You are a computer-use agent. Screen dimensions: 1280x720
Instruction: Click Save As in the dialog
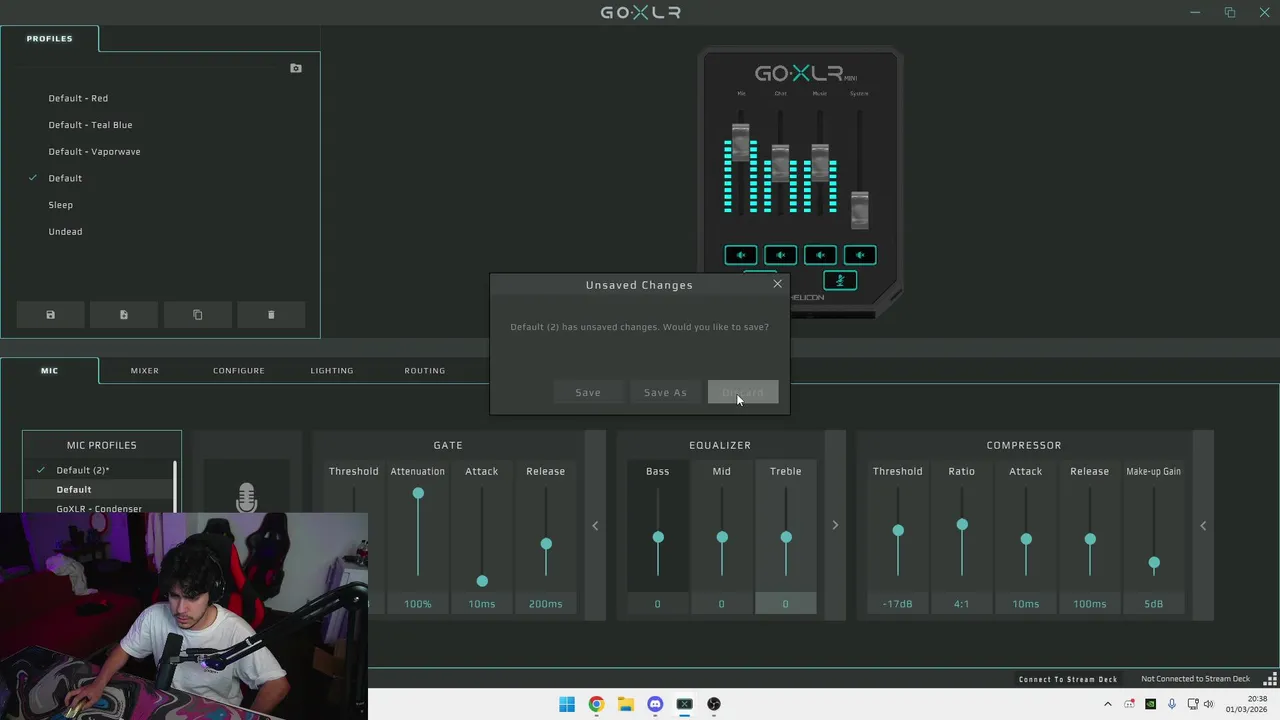pos(665,393)
